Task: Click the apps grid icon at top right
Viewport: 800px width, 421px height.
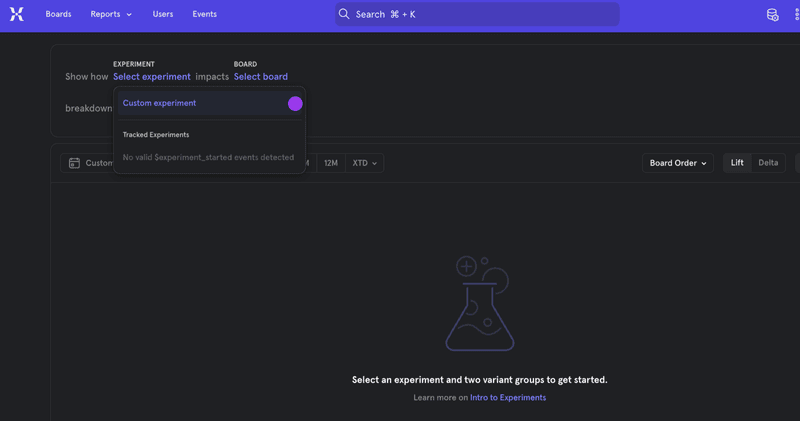Action: (796, 14)
